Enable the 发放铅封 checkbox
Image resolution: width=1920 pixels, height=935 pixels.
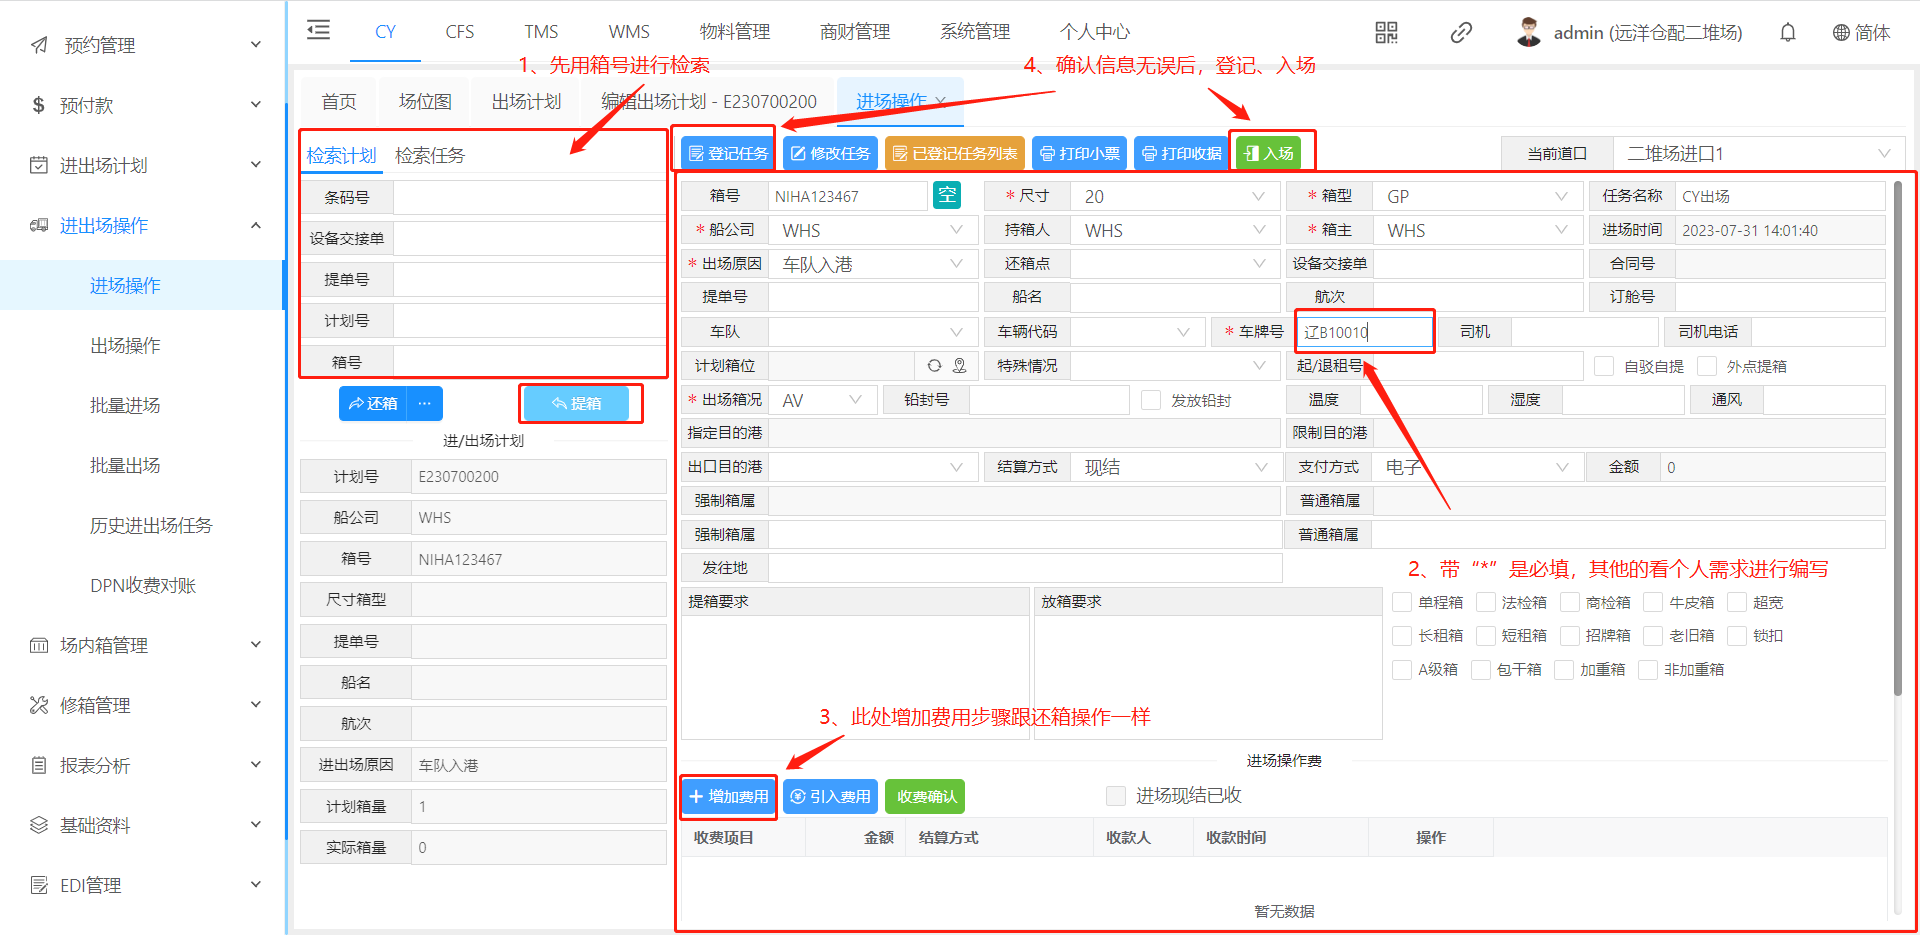1151,400
